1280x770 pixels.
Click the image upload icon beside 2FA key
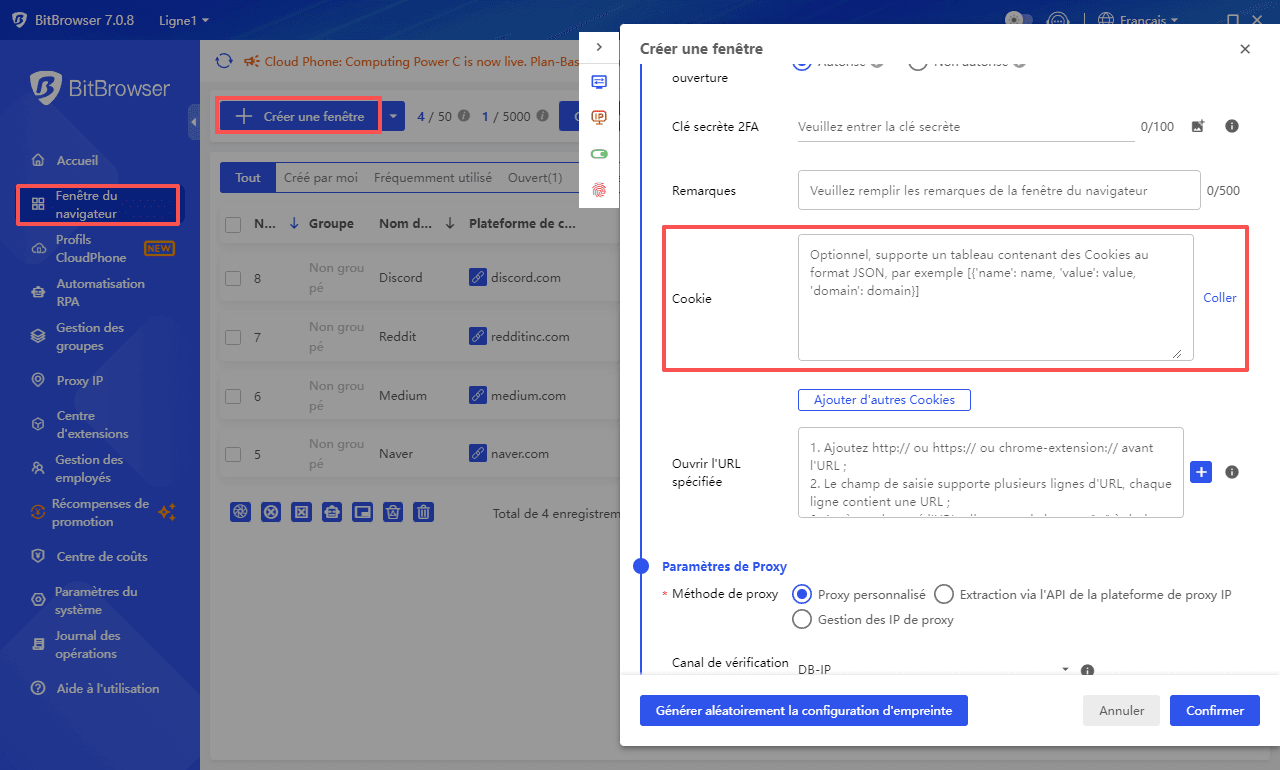pos(1198,127)
